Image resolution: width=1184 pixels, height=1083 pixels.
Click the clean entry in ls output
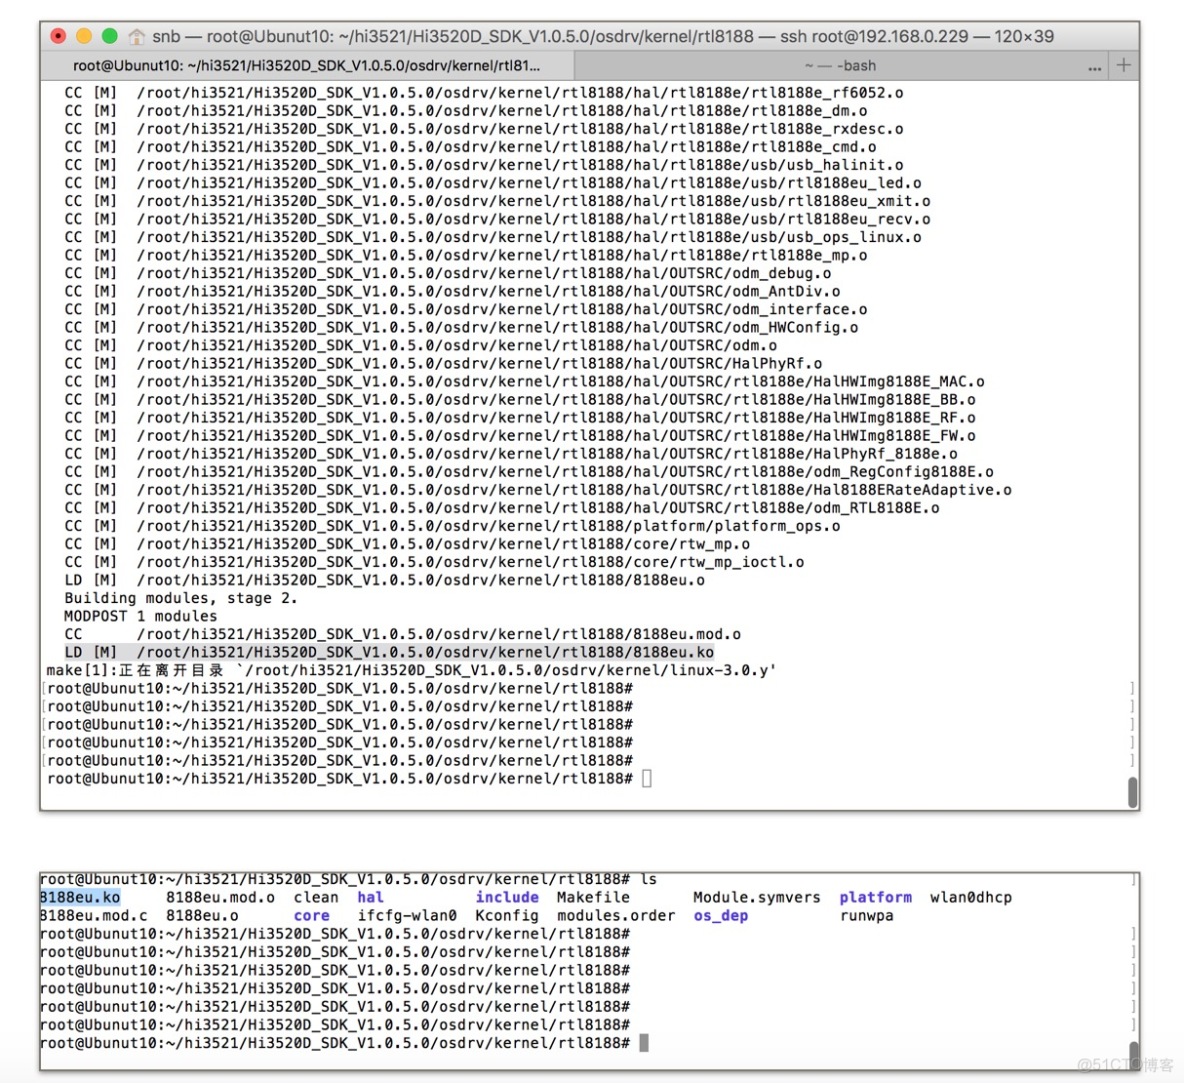coord(316,897)
